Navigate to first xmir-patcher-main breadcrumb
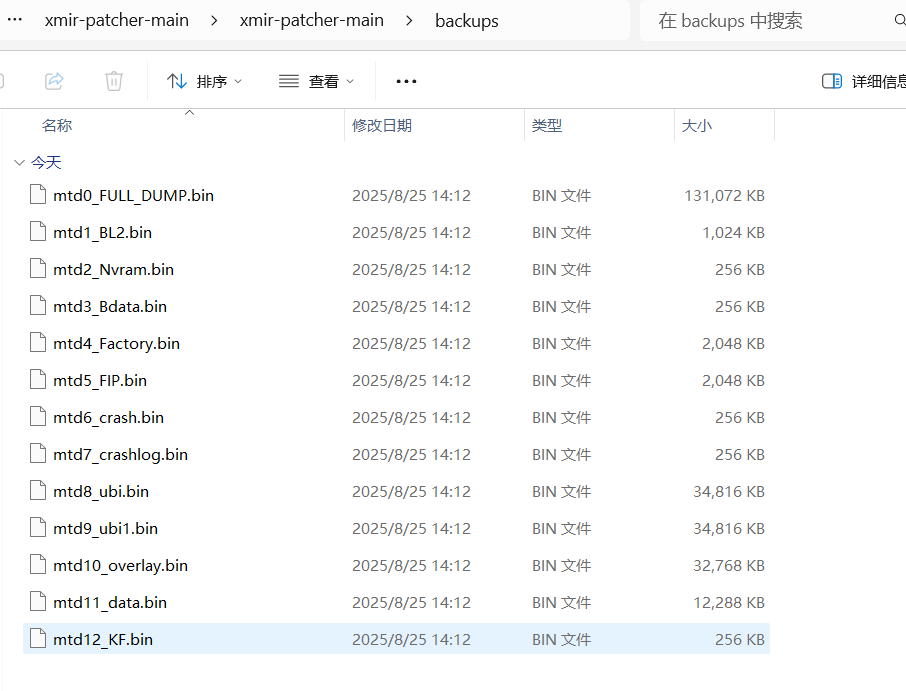The image size is (906, 691). click(116, 21)
